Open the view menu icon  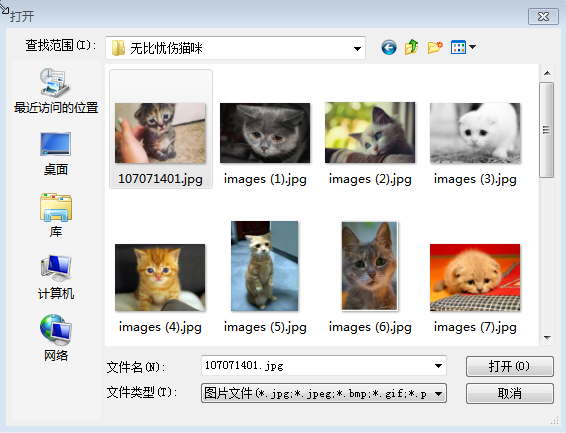click(463, 47)
